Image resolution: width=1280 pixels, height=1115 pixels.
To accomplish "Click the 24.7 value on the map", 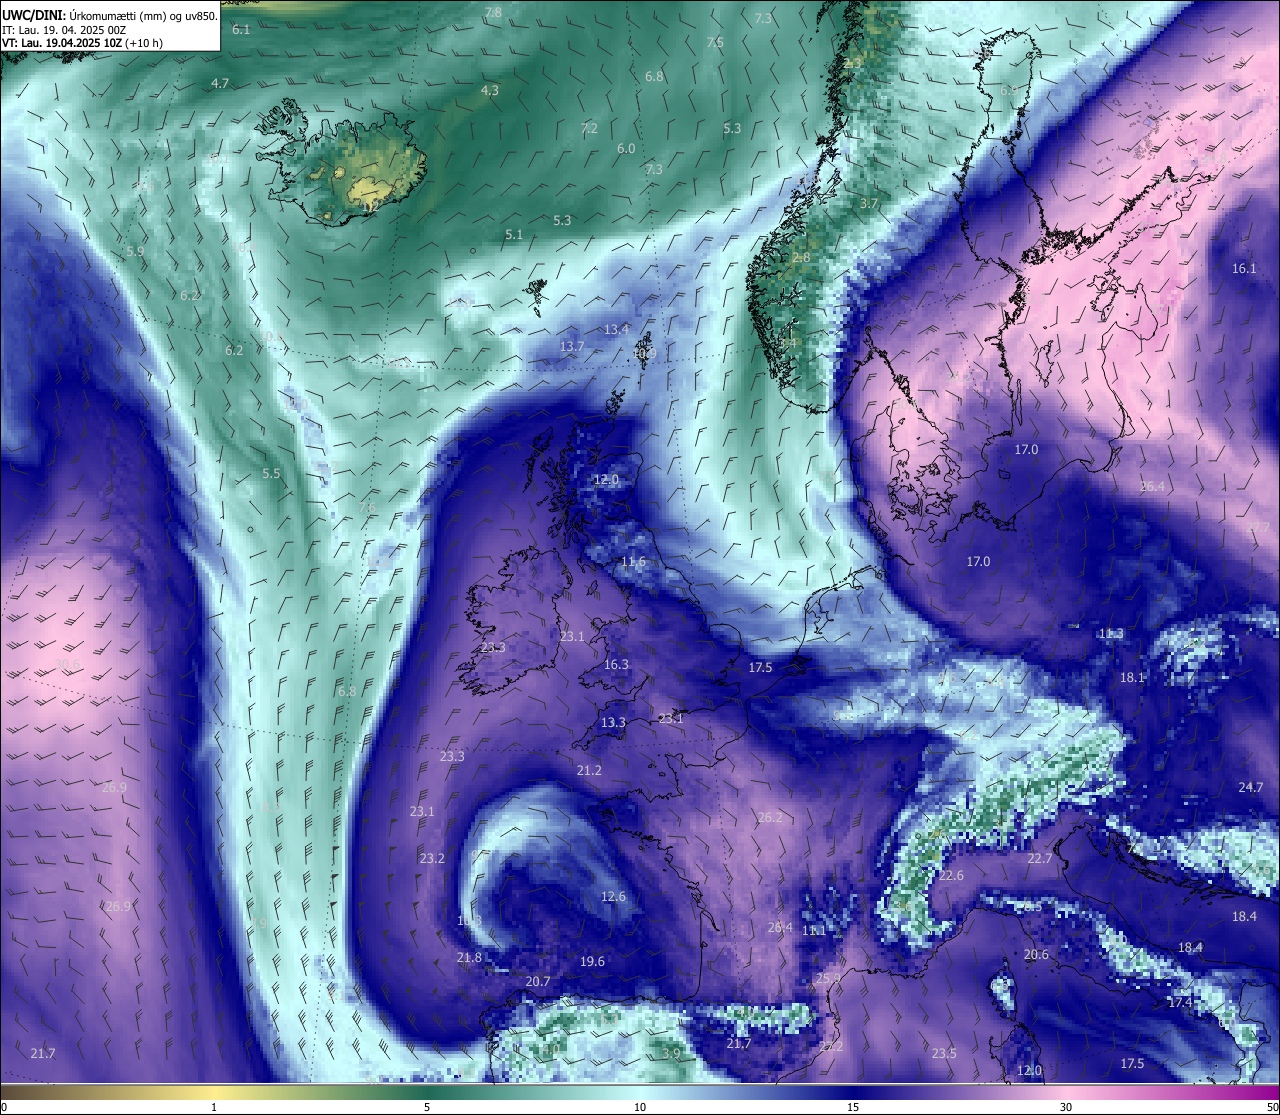I will (1250, 787).
